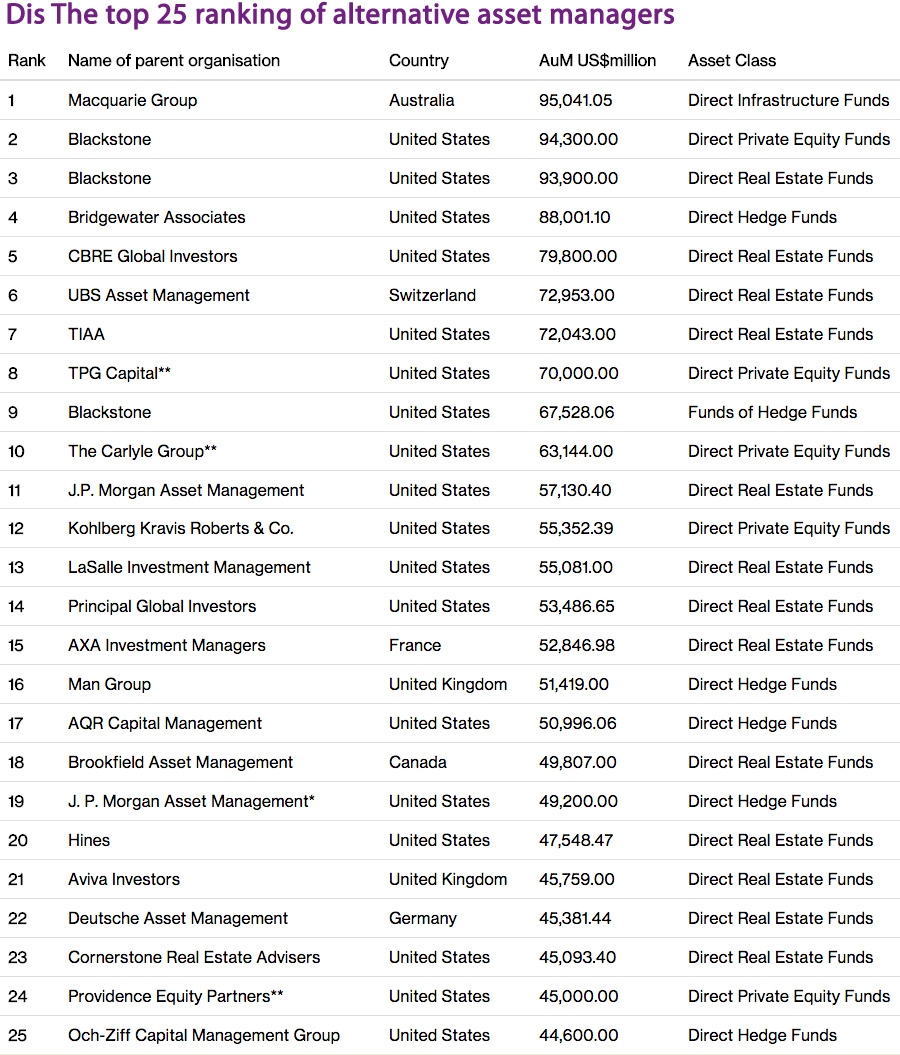Select the 'Name of parent organisation' column header
The image size is (900, 1055).
[174, 61]
